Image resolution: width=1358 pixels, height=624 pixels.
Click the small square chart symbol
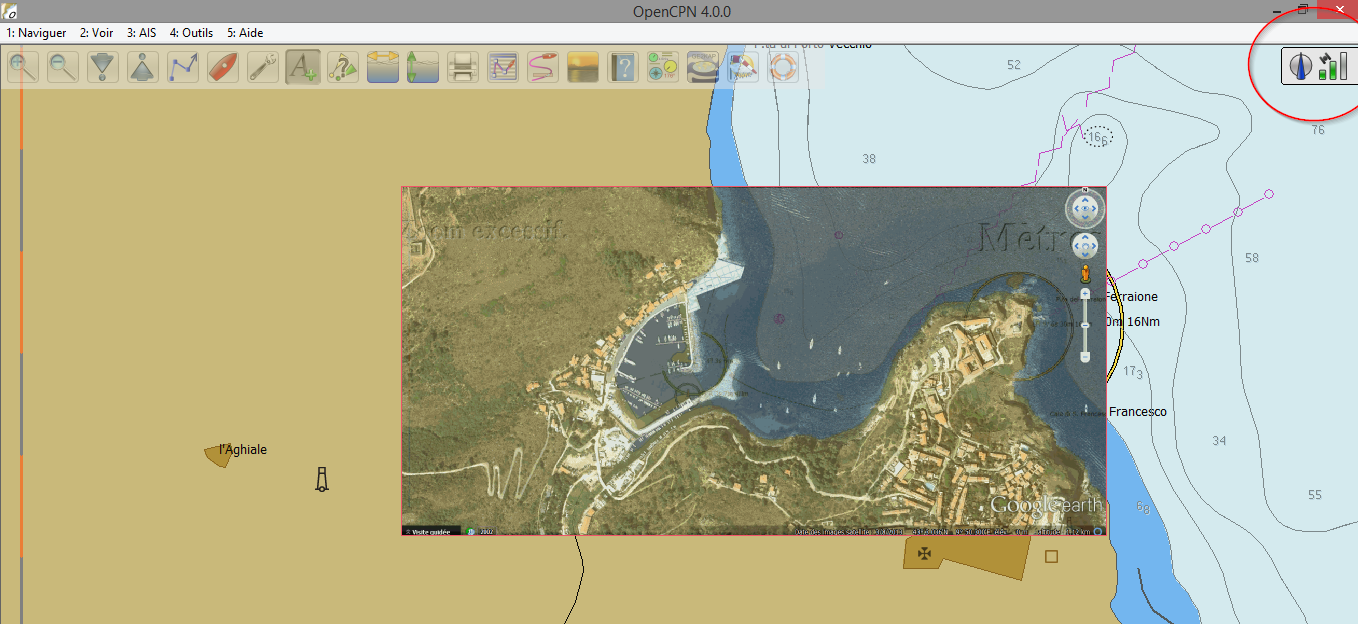[1051, 556]
